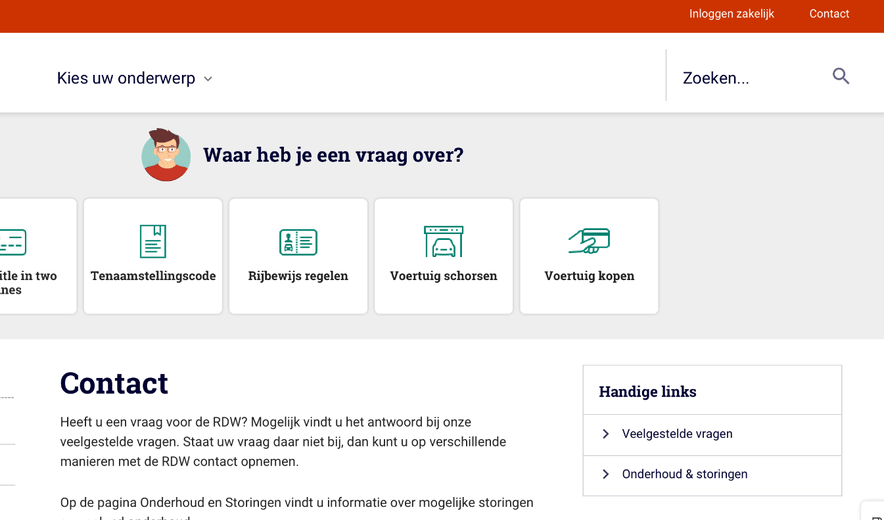Screen dimensions: 884x520
Task: Expand the Kies uw onderwerp dropdown
Action: tap(135, 78)
